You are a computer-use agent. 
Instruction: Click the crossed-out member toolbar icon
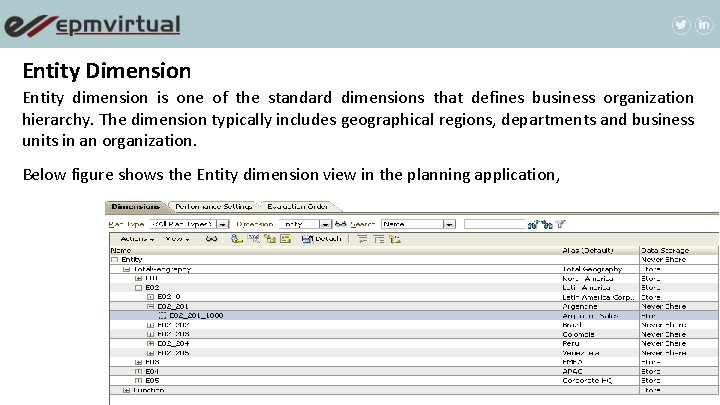[x=253, y=239]
